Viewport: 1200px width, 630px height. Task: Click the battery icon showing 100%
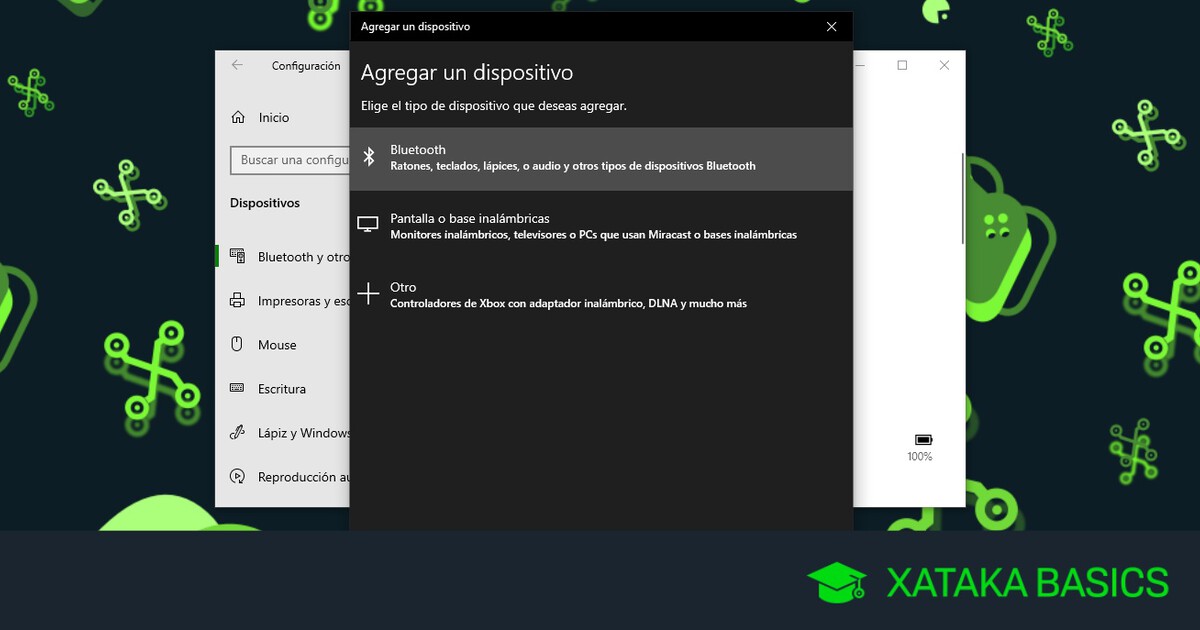pos(922,440)
